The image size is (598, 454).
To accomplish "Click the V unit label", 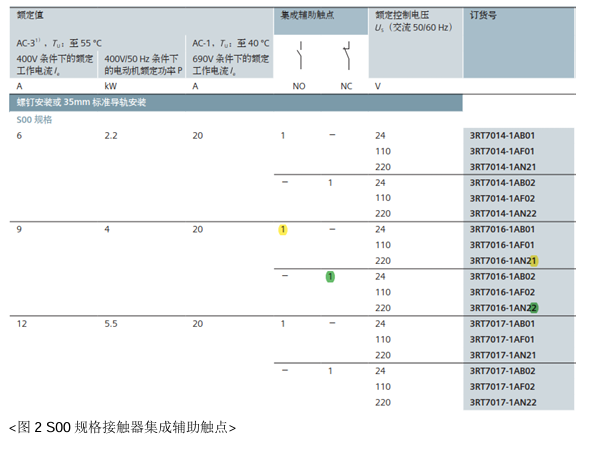I will point(378,86).
